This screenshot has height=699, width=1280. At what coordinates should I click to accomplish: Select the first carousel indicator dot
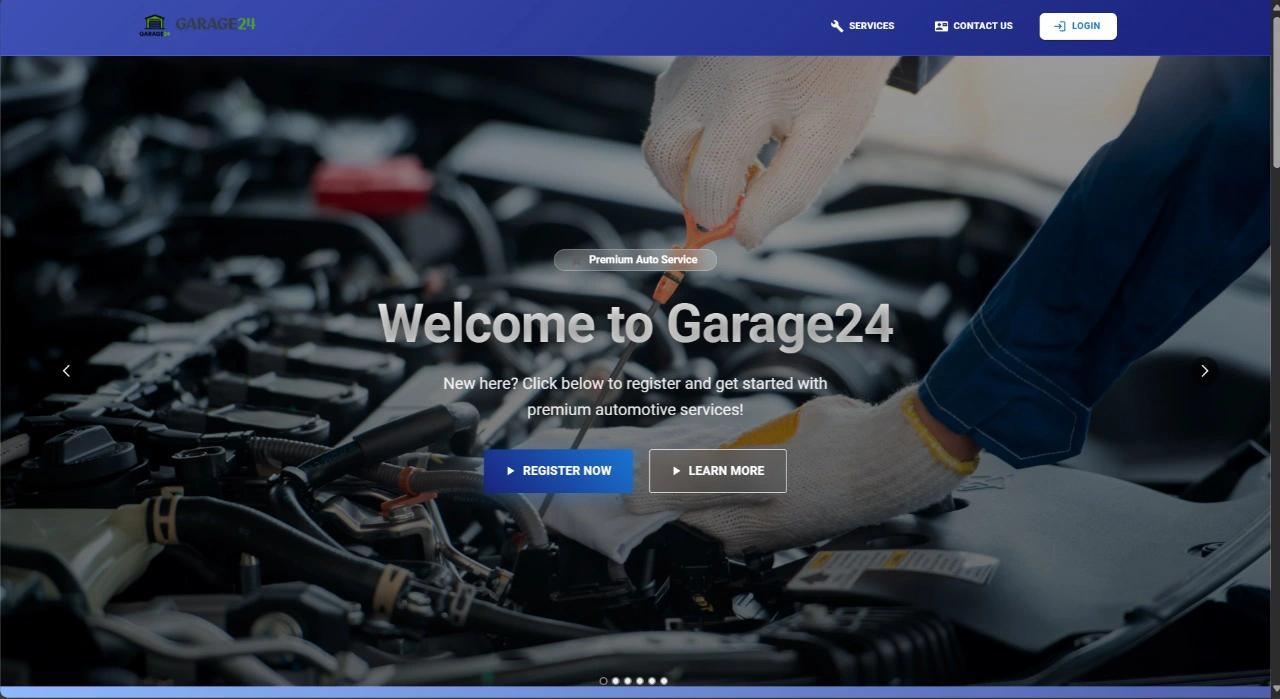click(603, 681)
